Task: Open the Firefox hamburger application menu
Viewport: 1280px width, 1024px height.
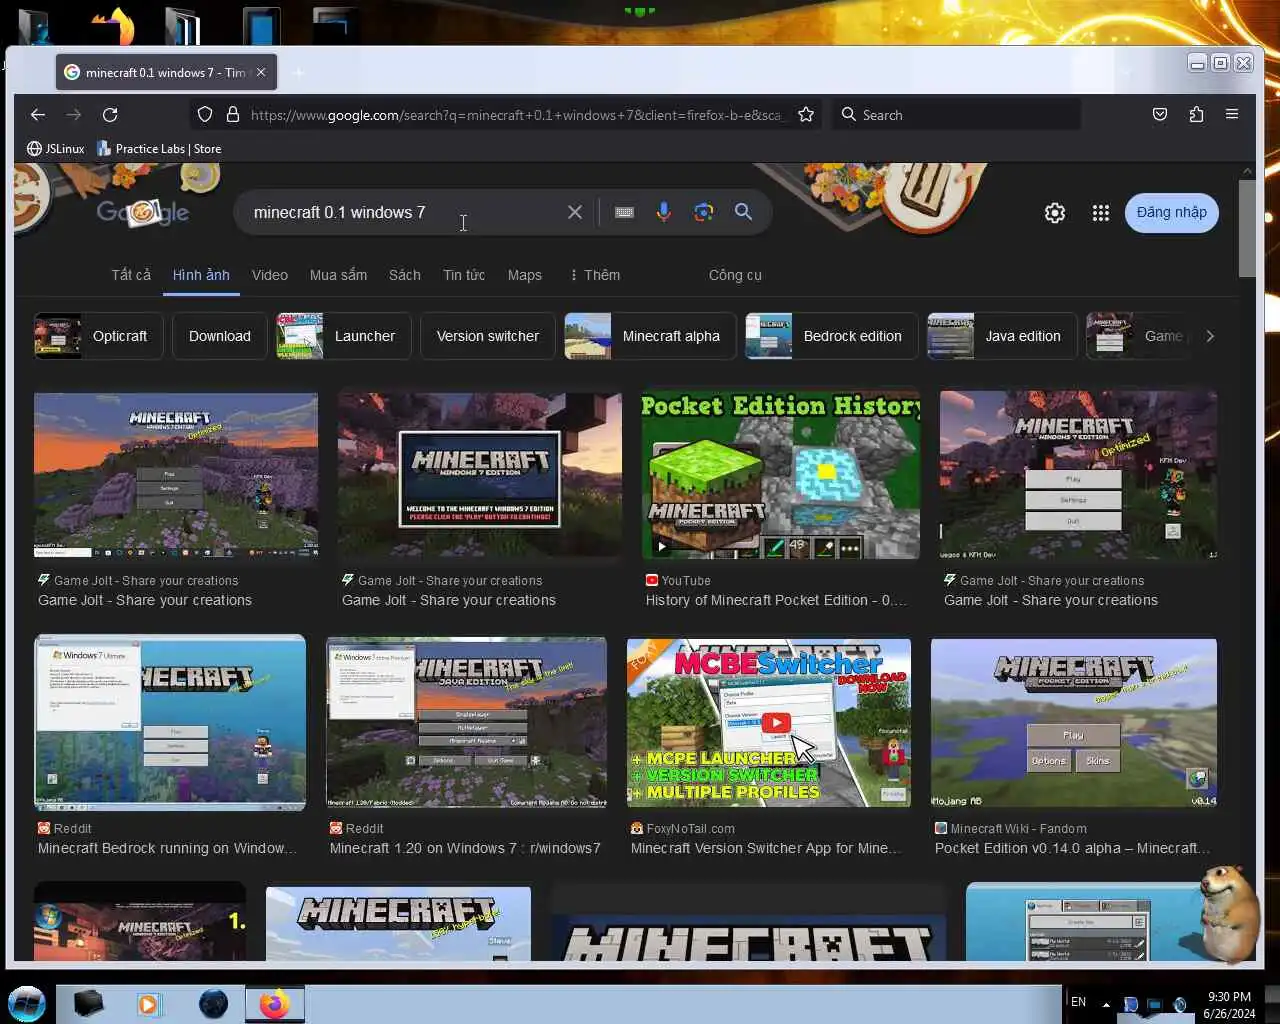Action: click(1232, 115)
